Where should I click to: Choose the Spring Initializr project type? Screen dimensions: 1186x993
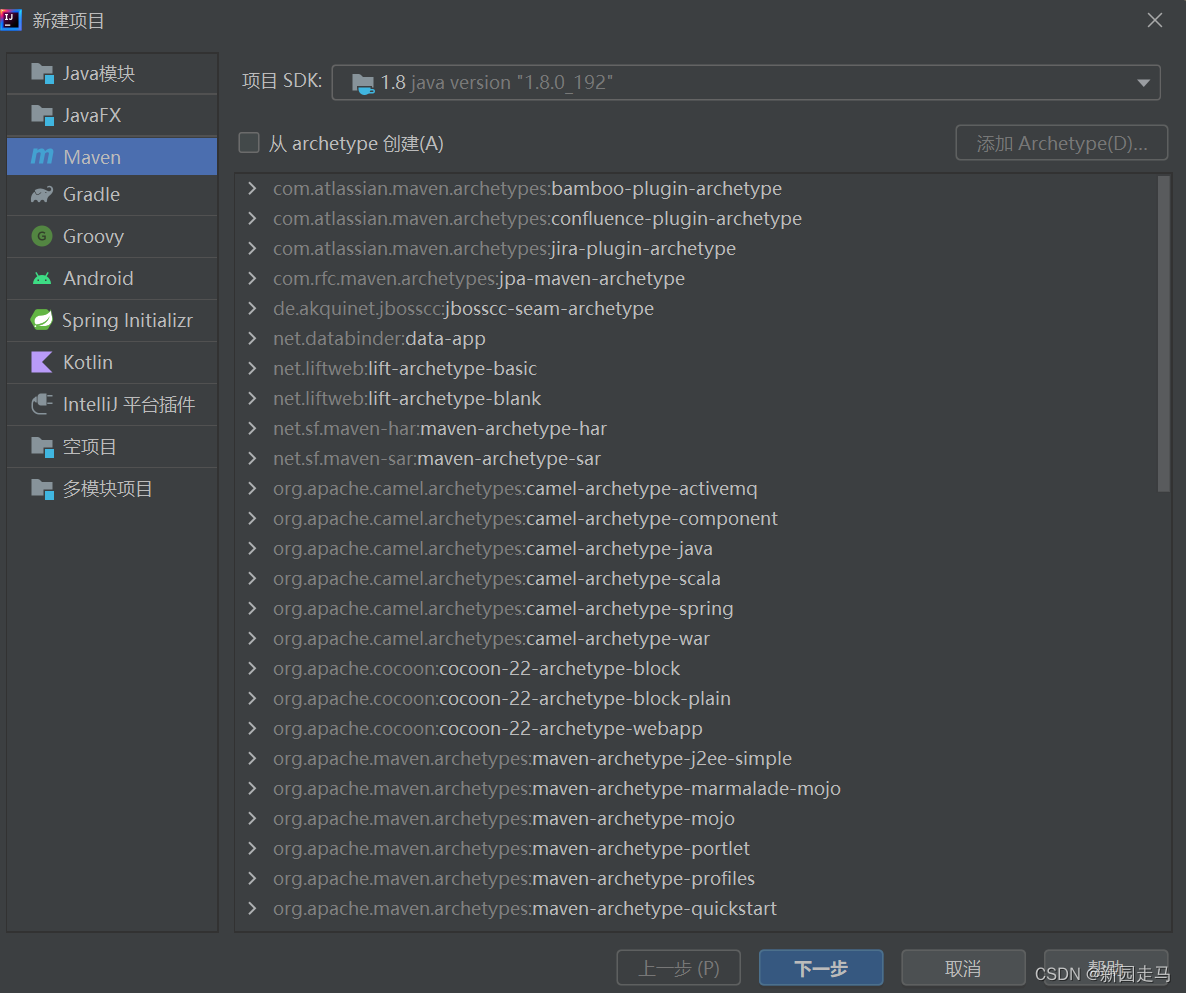point(112,320)
